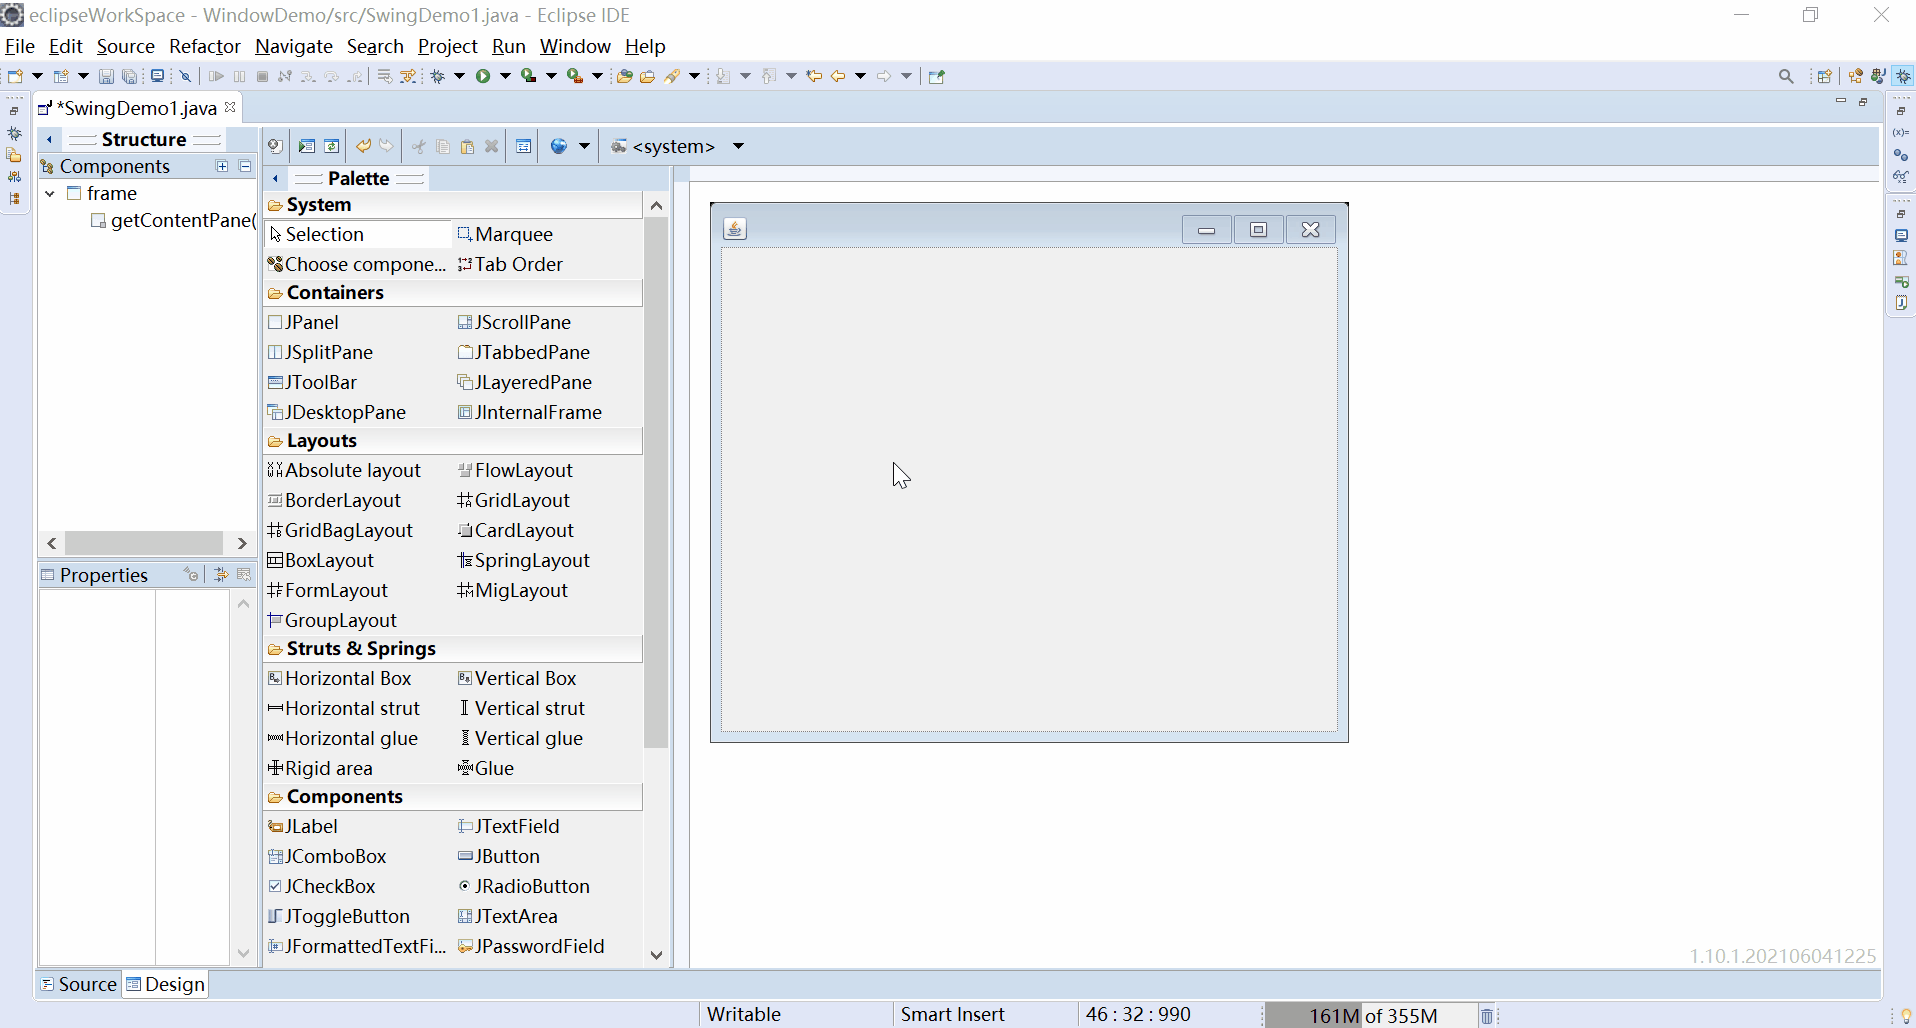Viewport: 1916px width, 1028px height.
Task: Click the palette scroll-down arrow
Action: [x=656, y=955]
